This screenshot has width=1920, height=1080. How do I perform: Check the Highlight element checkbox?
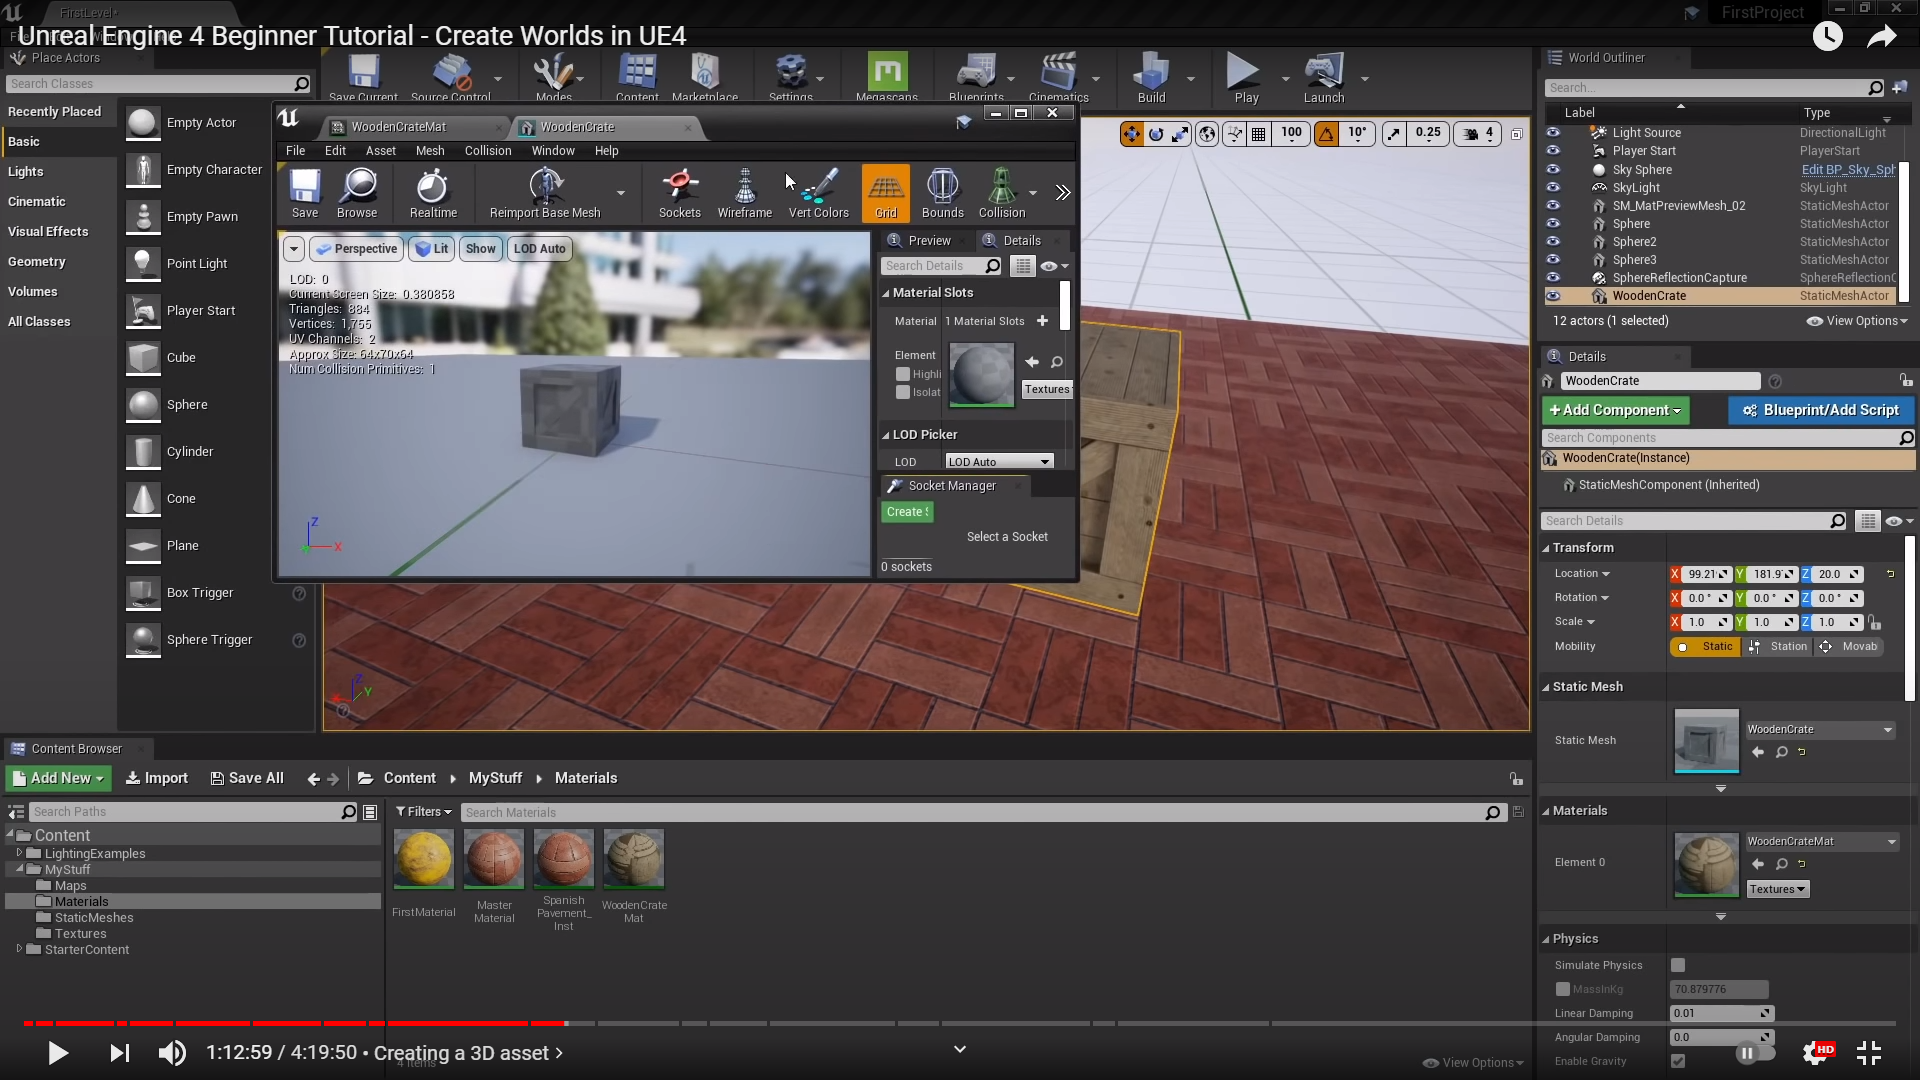903,374
